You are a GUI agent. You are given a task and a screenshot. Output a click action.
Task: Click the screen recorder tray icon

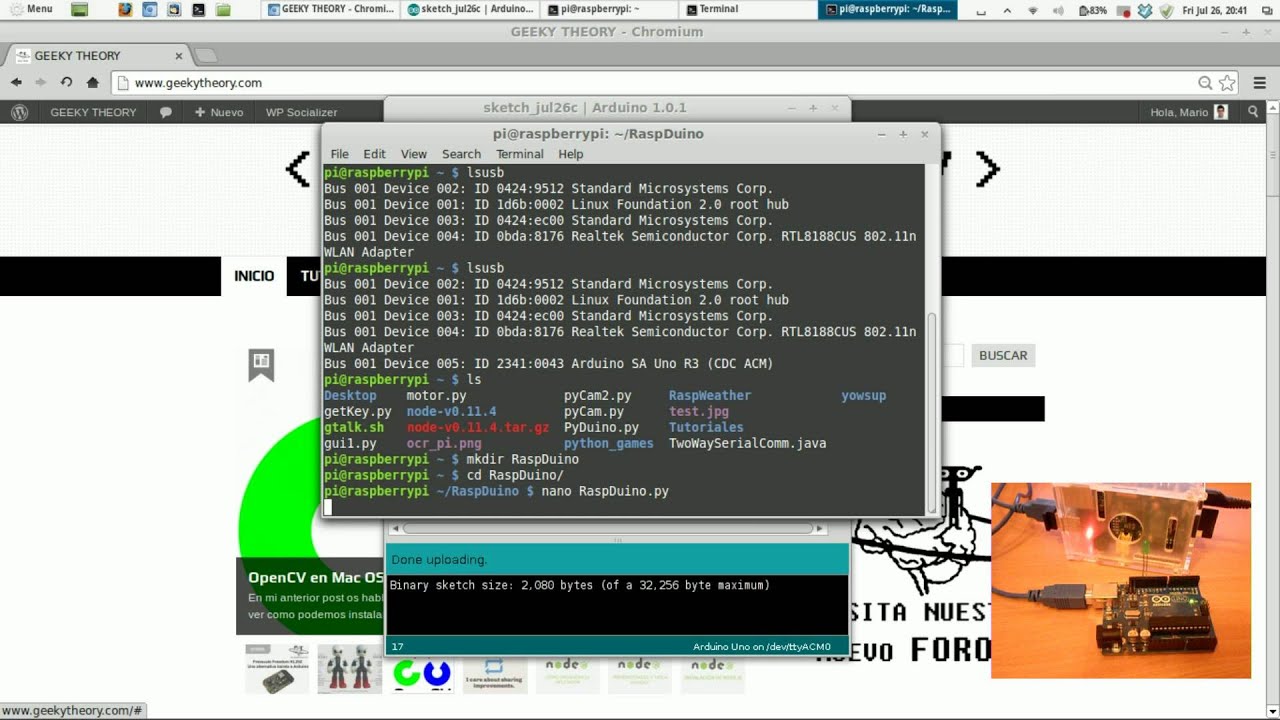1125,10
